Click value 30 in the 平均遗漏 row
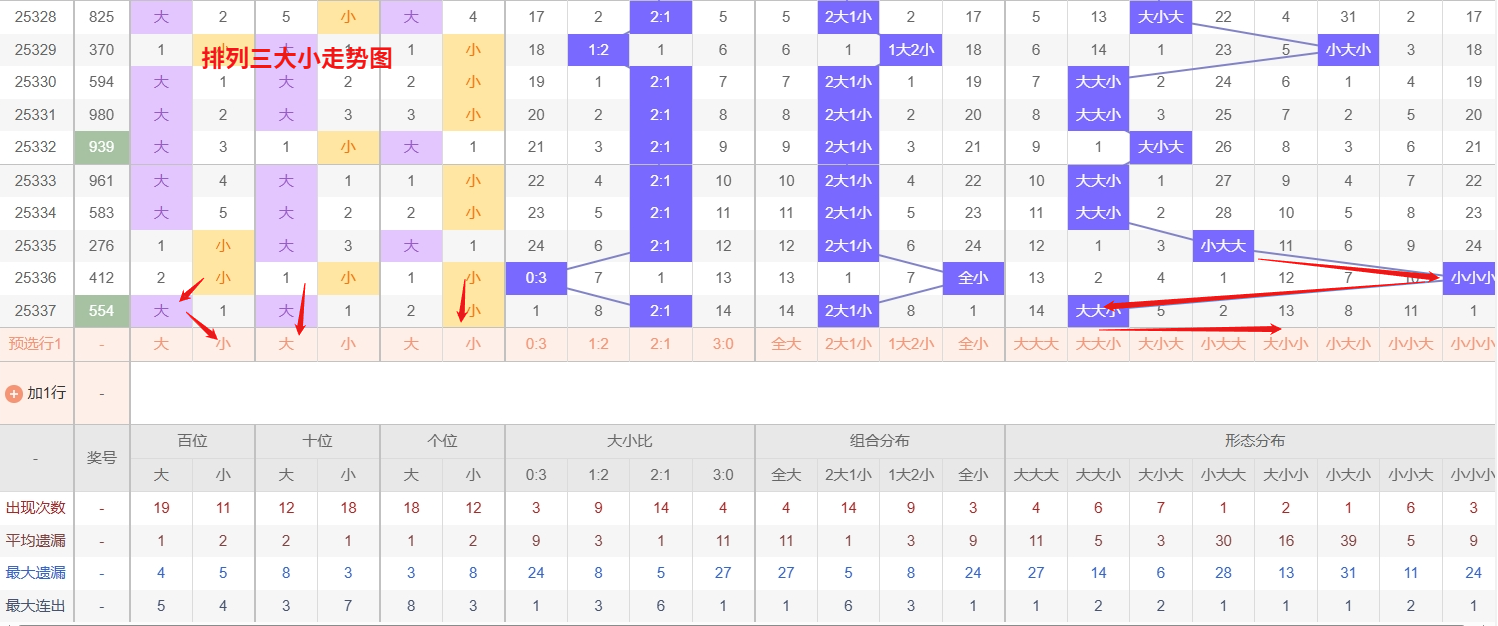Viewport: 1498px width, 626px height. [x=1223, y=541]
